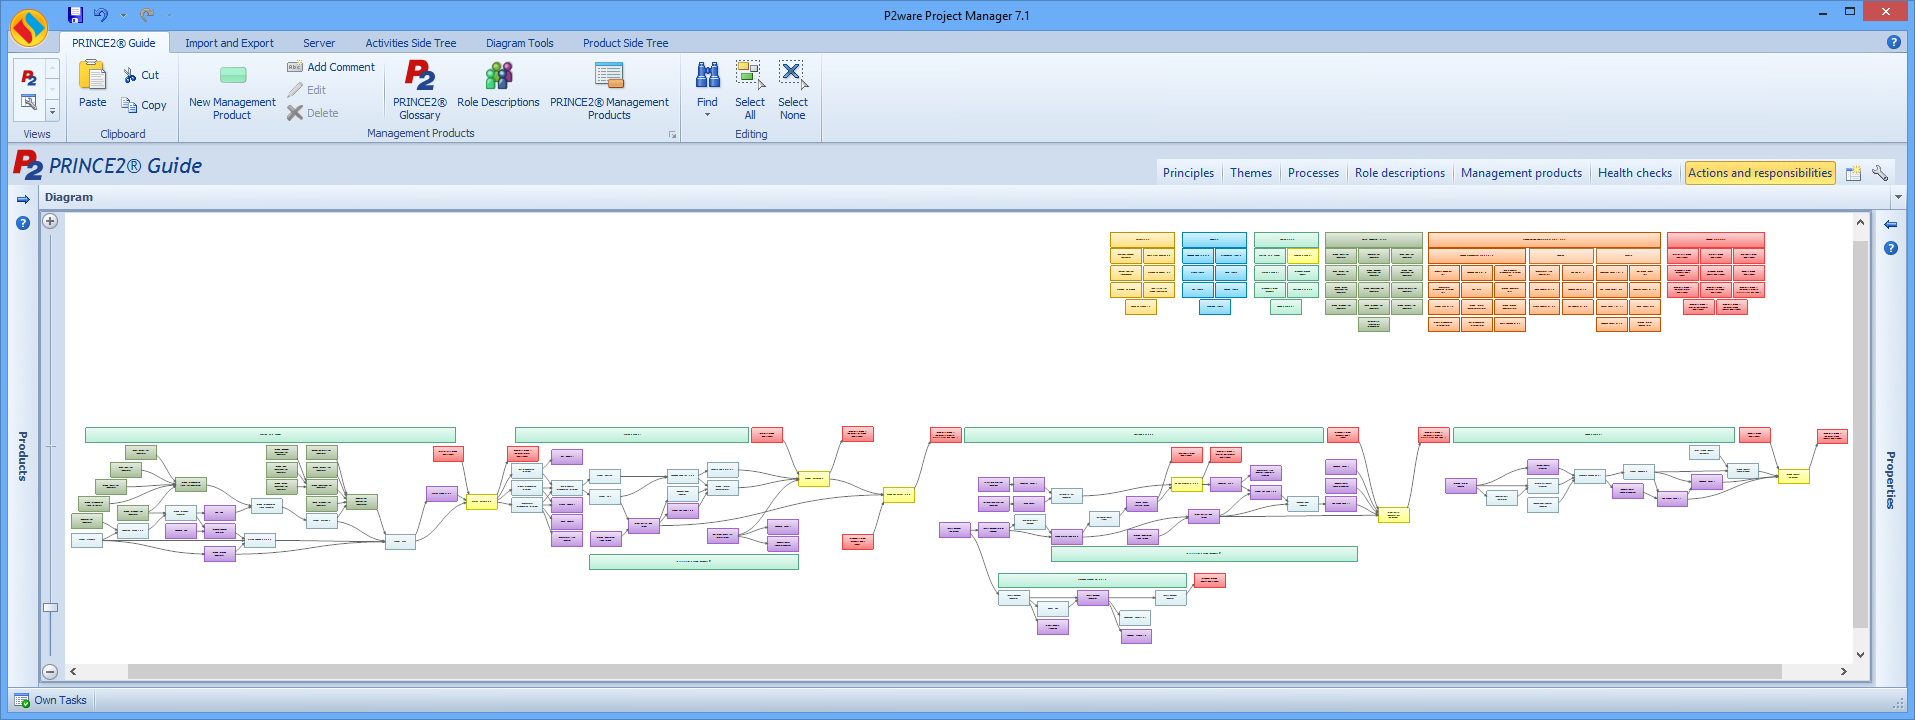Click the zoom slider handle
Screen dimensions: 1915x720
tap(50, 607)
